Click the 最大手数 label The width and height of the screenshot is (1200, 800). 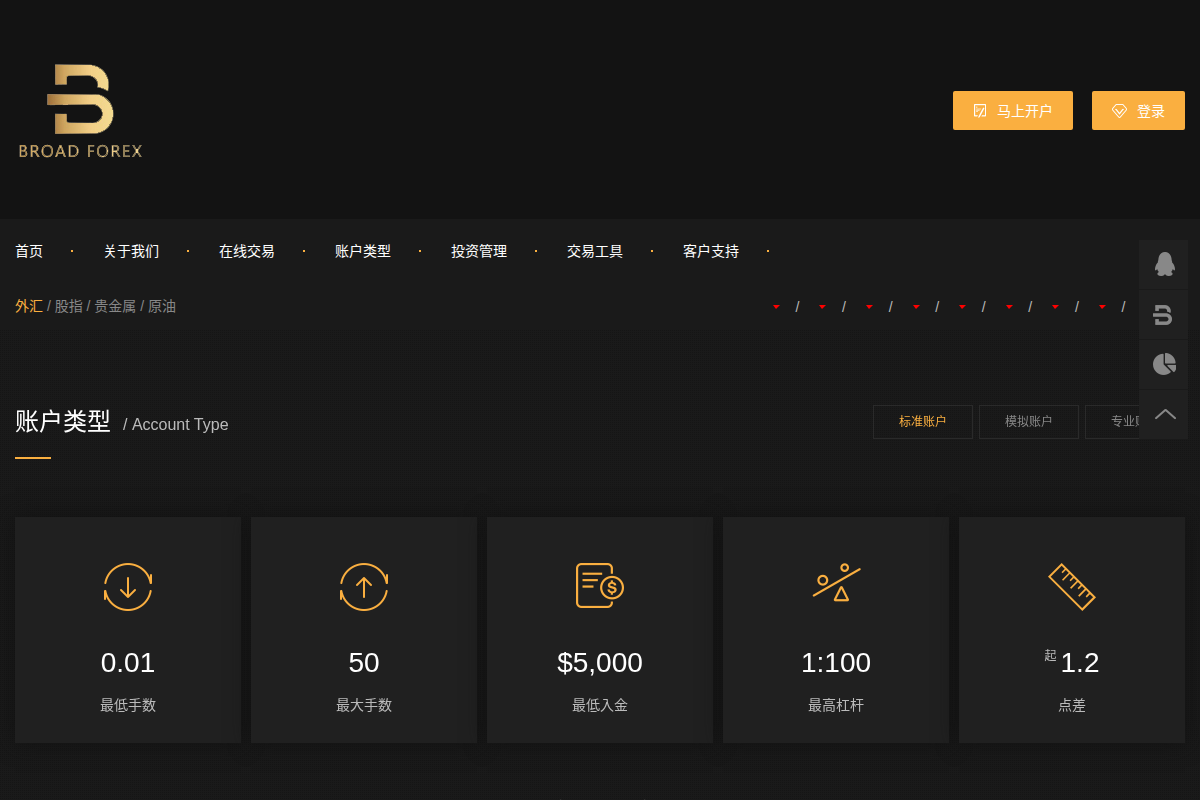(364, 705)
